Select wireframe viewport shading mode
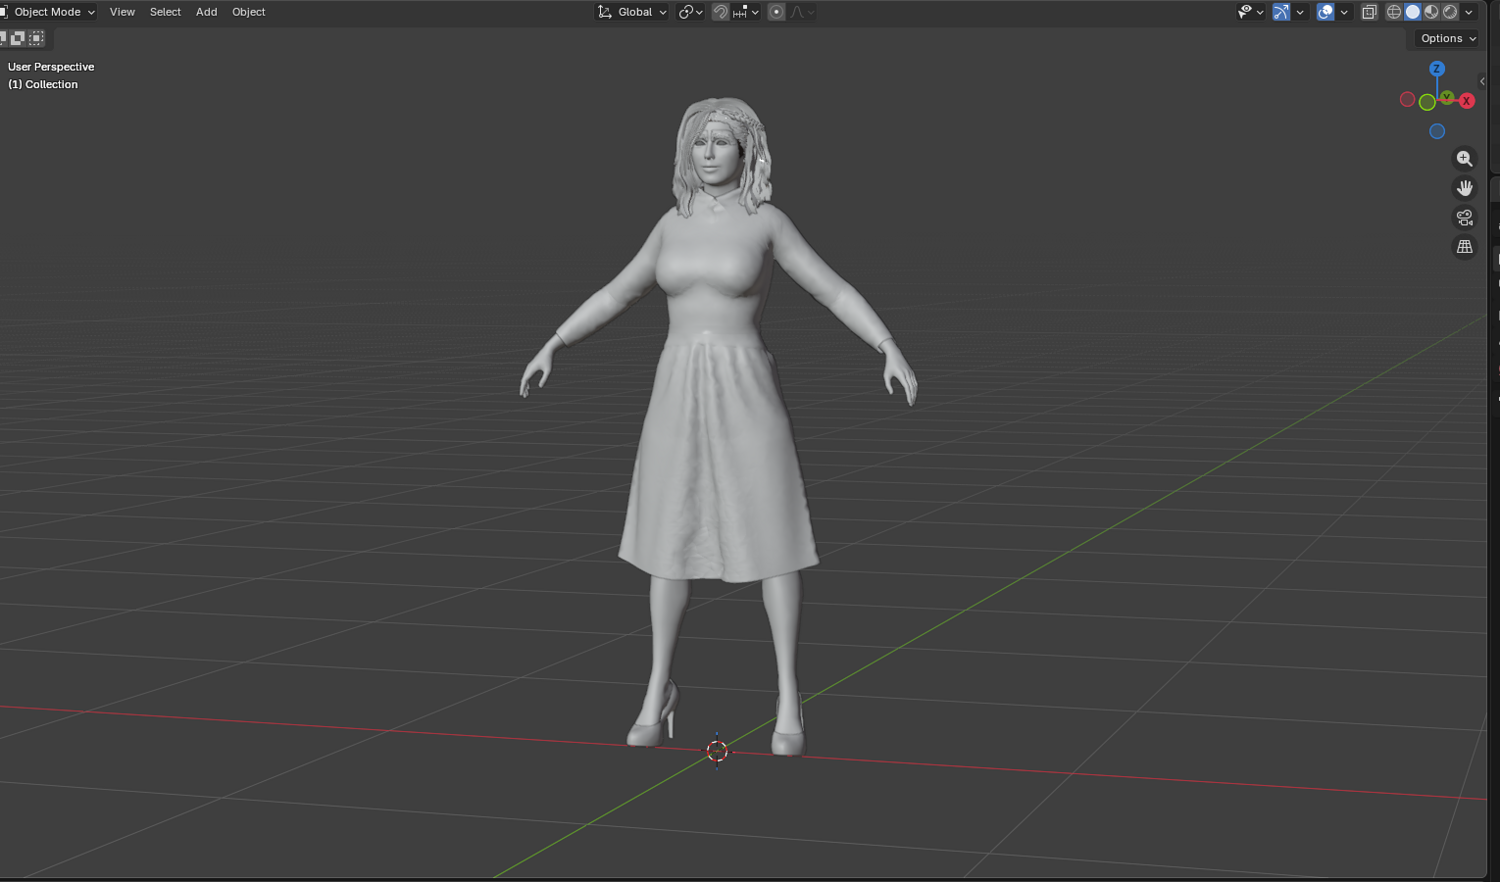 tap(1394, 12)
